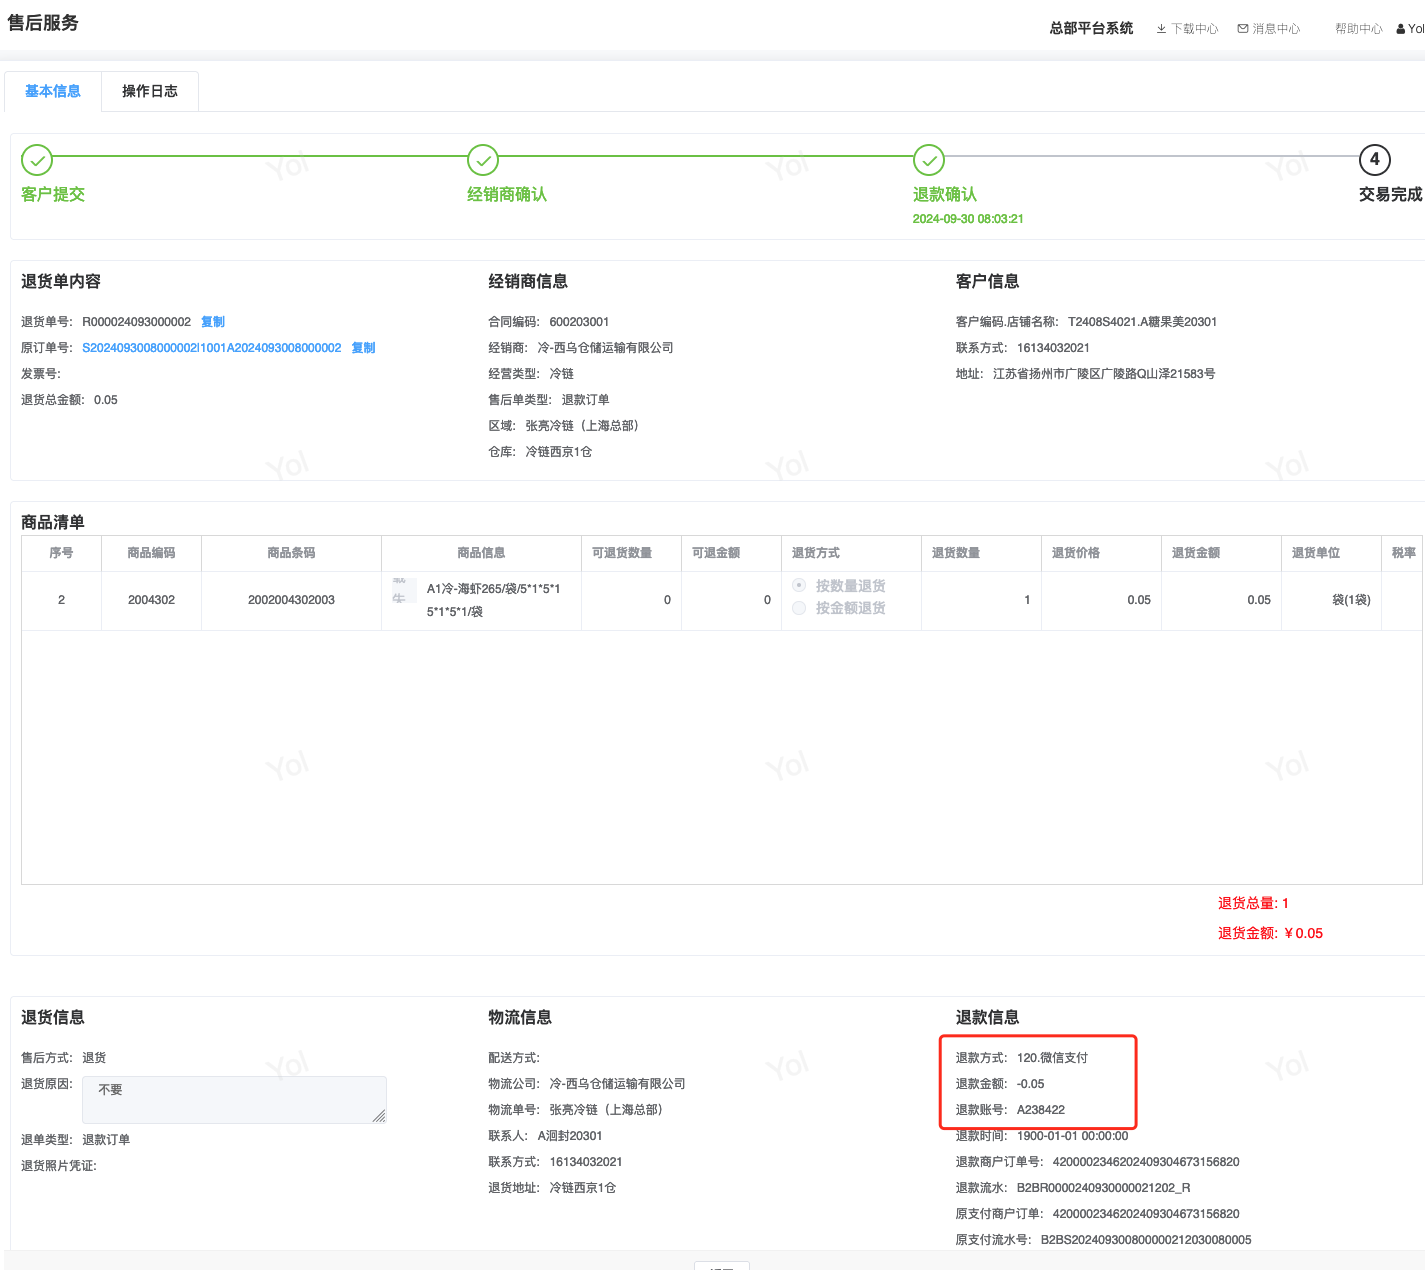The image size is (1425, 1270).
Task: Click the resize handle of 退货原因 box
Action: (x=379, y=1116)
